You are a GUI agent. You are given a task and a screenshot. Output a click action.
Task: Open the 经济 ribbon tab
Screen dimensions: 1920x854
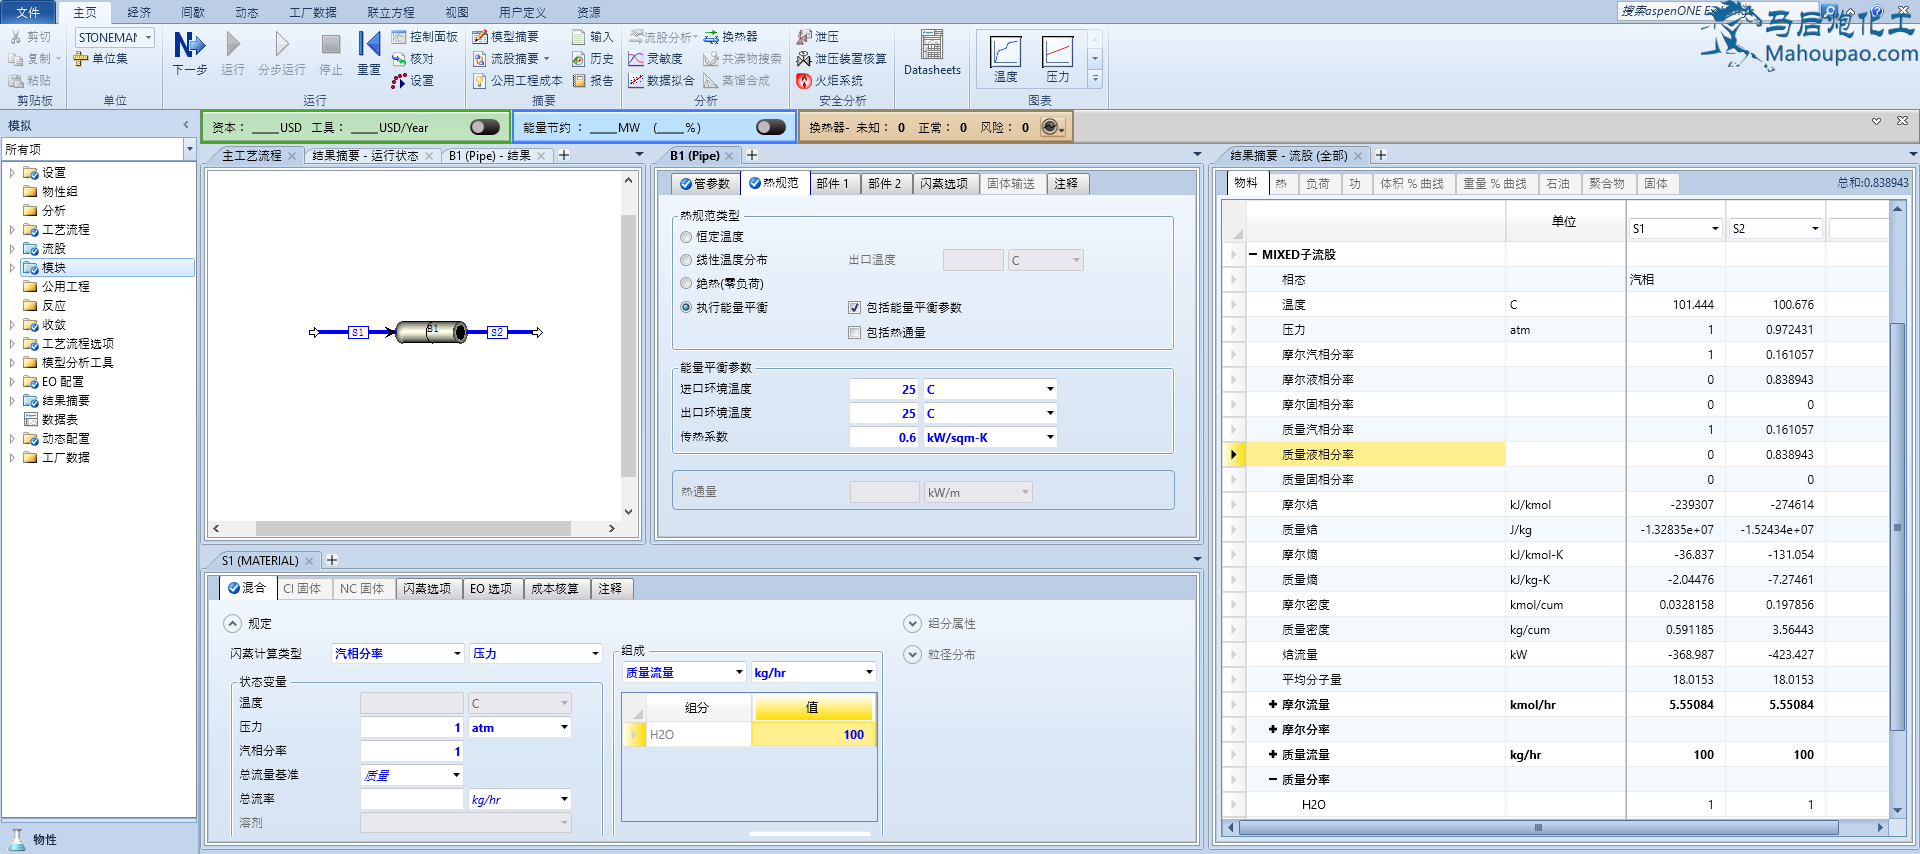[x=139, y=12]
